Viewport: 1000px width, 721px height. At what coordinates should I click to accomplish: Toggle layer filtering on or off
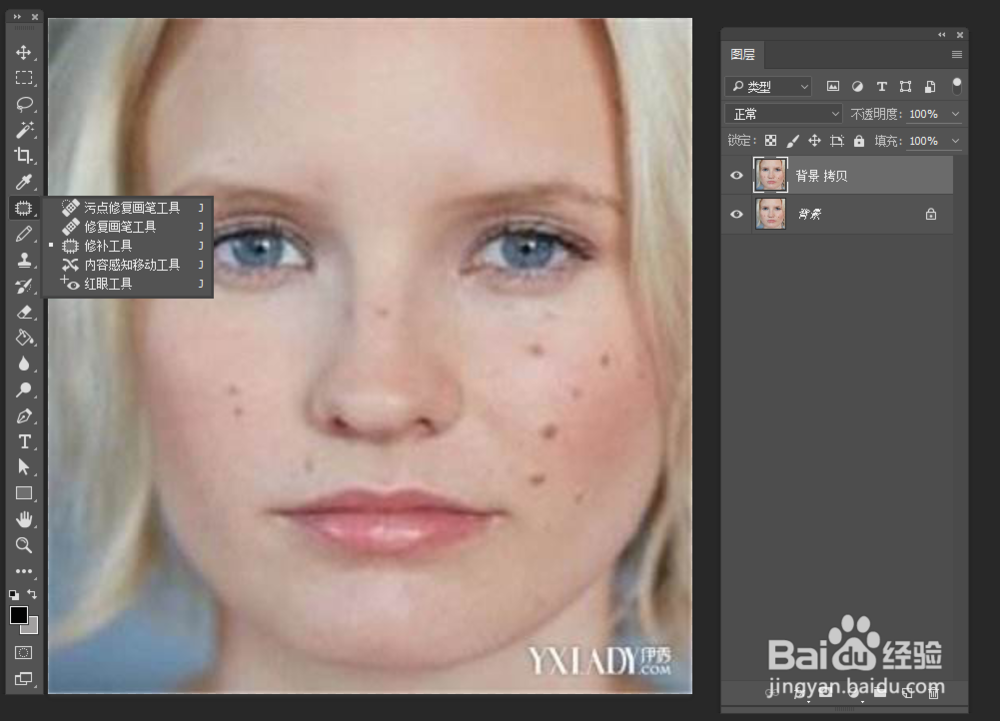(x=957, y=86)
